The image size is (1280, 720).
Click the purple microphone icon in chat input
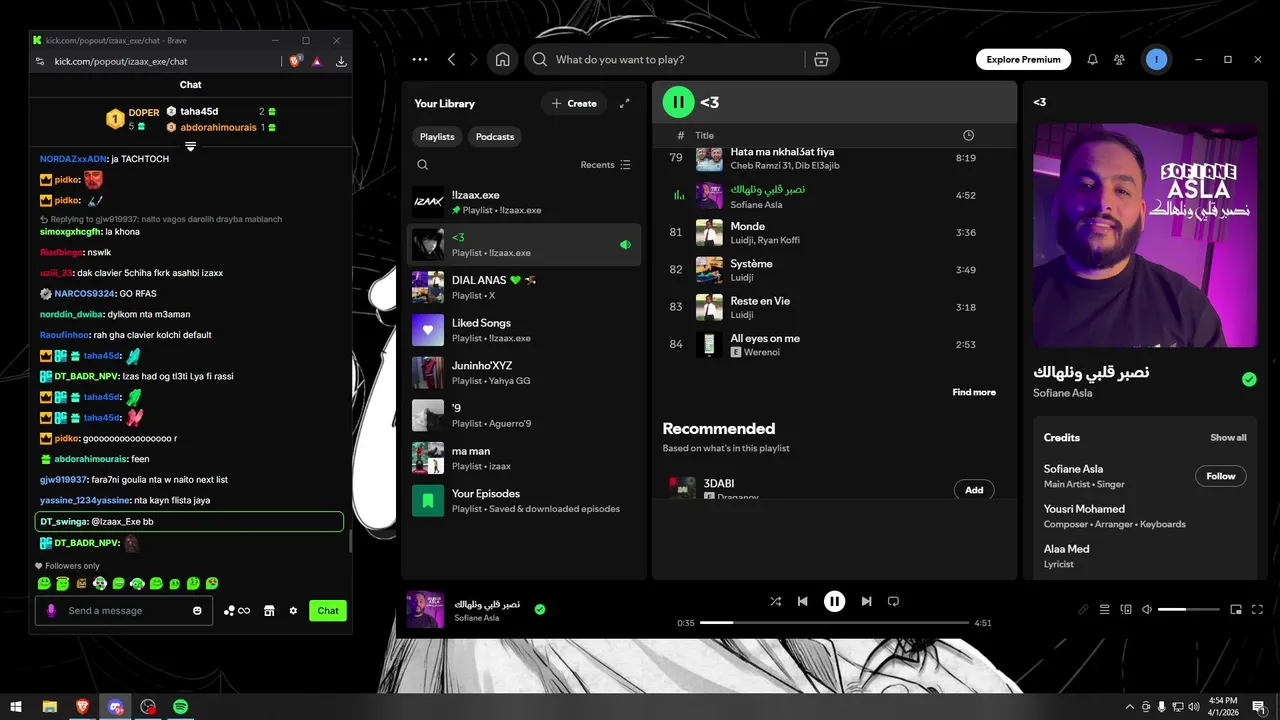[51, 610]
